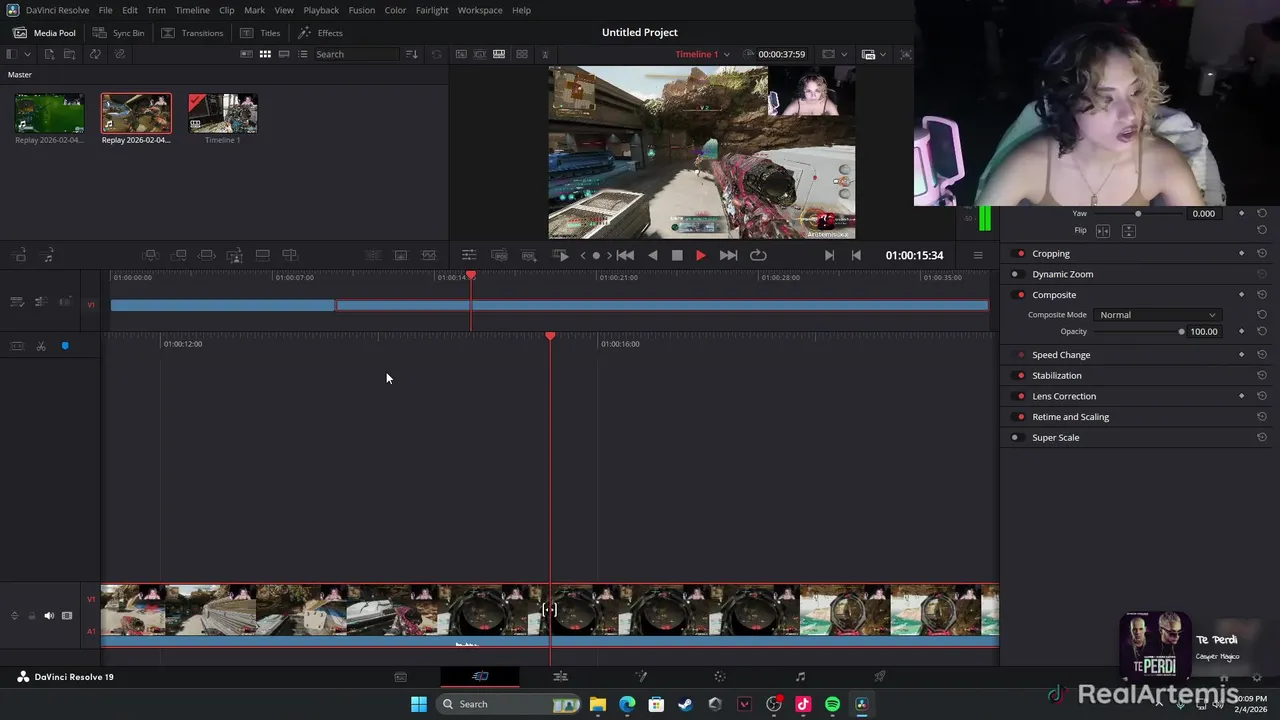Open the Effects panel
This screenshot has width=1280, height=720.
pyautogui.click(x=320, y=33)
